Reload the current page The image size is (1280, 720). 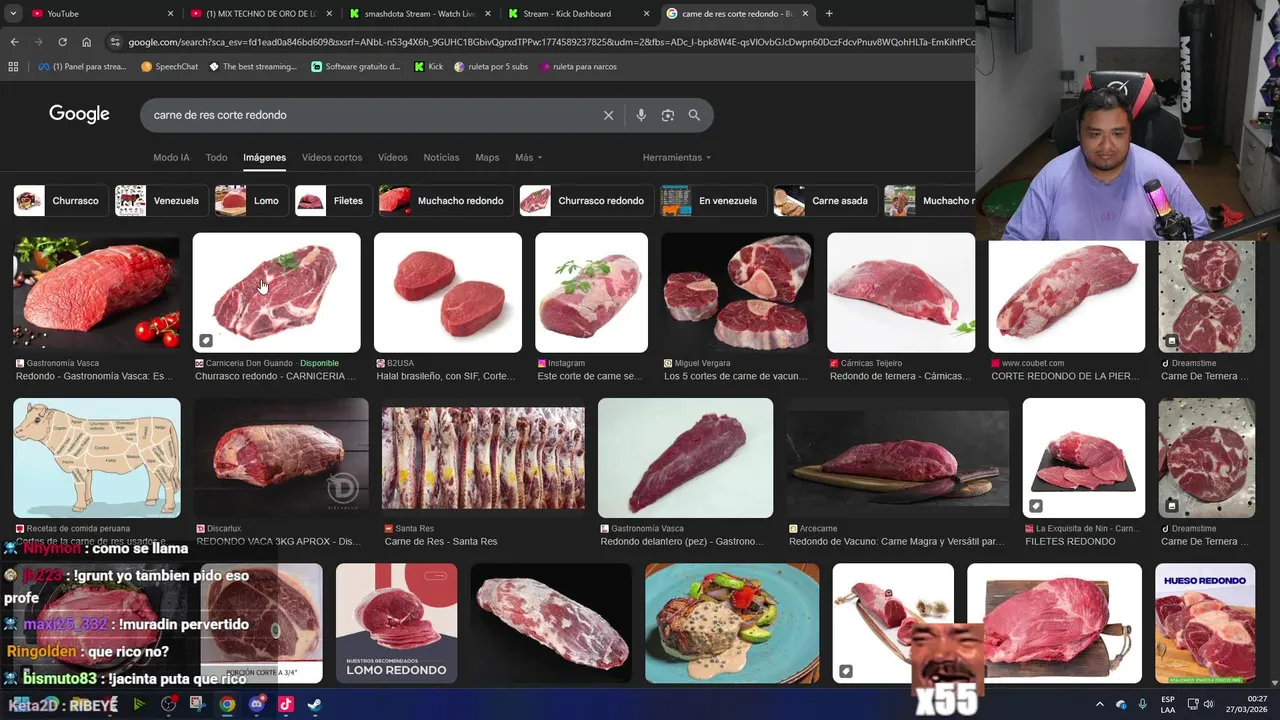click(62, 42)
